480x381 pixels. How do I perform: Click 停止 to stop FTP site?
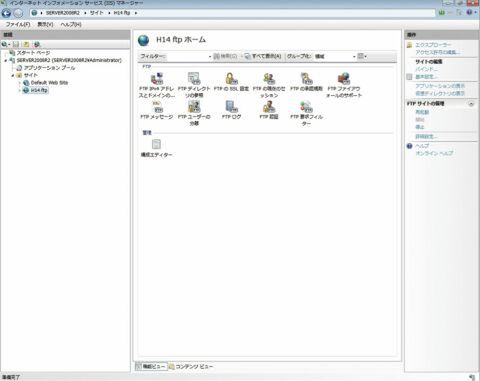click(420, 127)
